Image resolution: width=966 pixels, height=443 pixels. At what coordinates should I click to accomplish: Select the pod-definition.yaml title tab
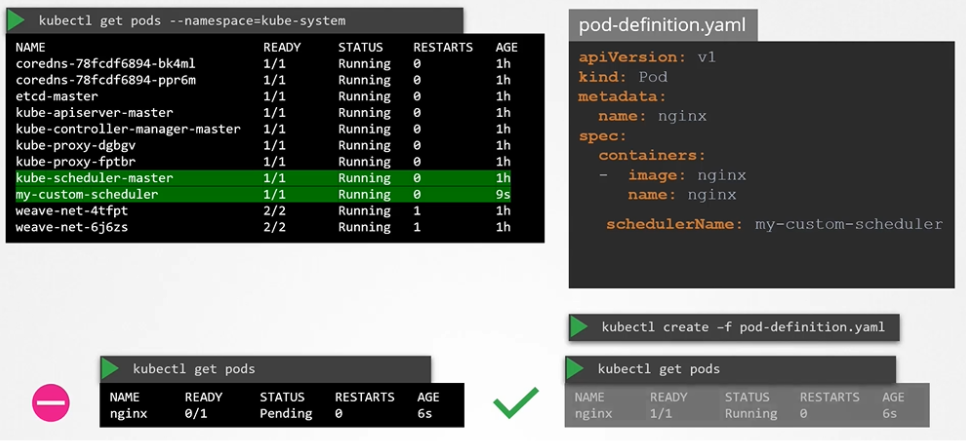tap(661, 24)
